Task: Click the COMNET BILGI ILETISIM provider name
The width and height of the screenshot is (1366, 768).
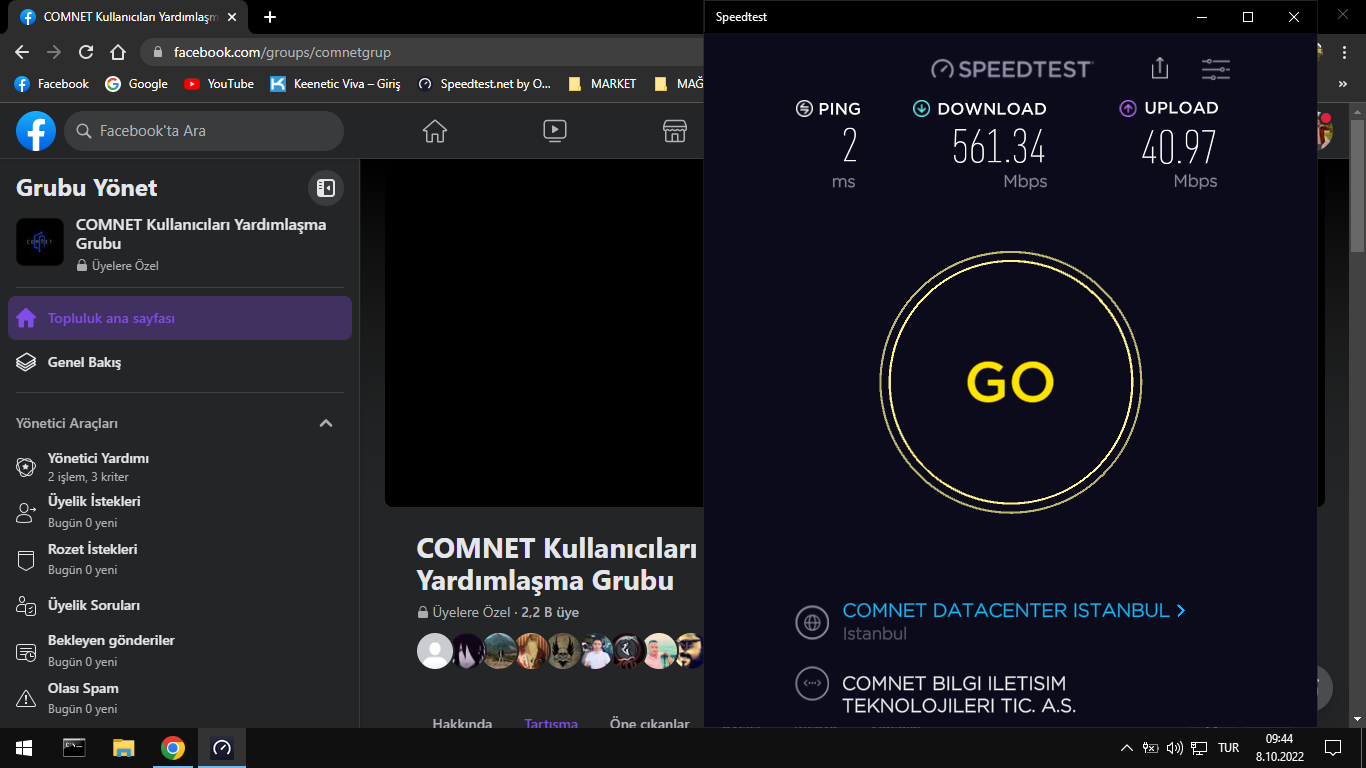Action: coord(959,694)
